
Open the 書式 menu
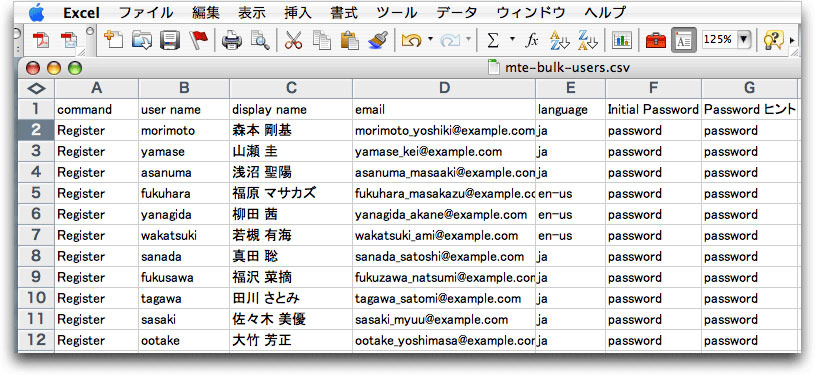tap(344, 12)
